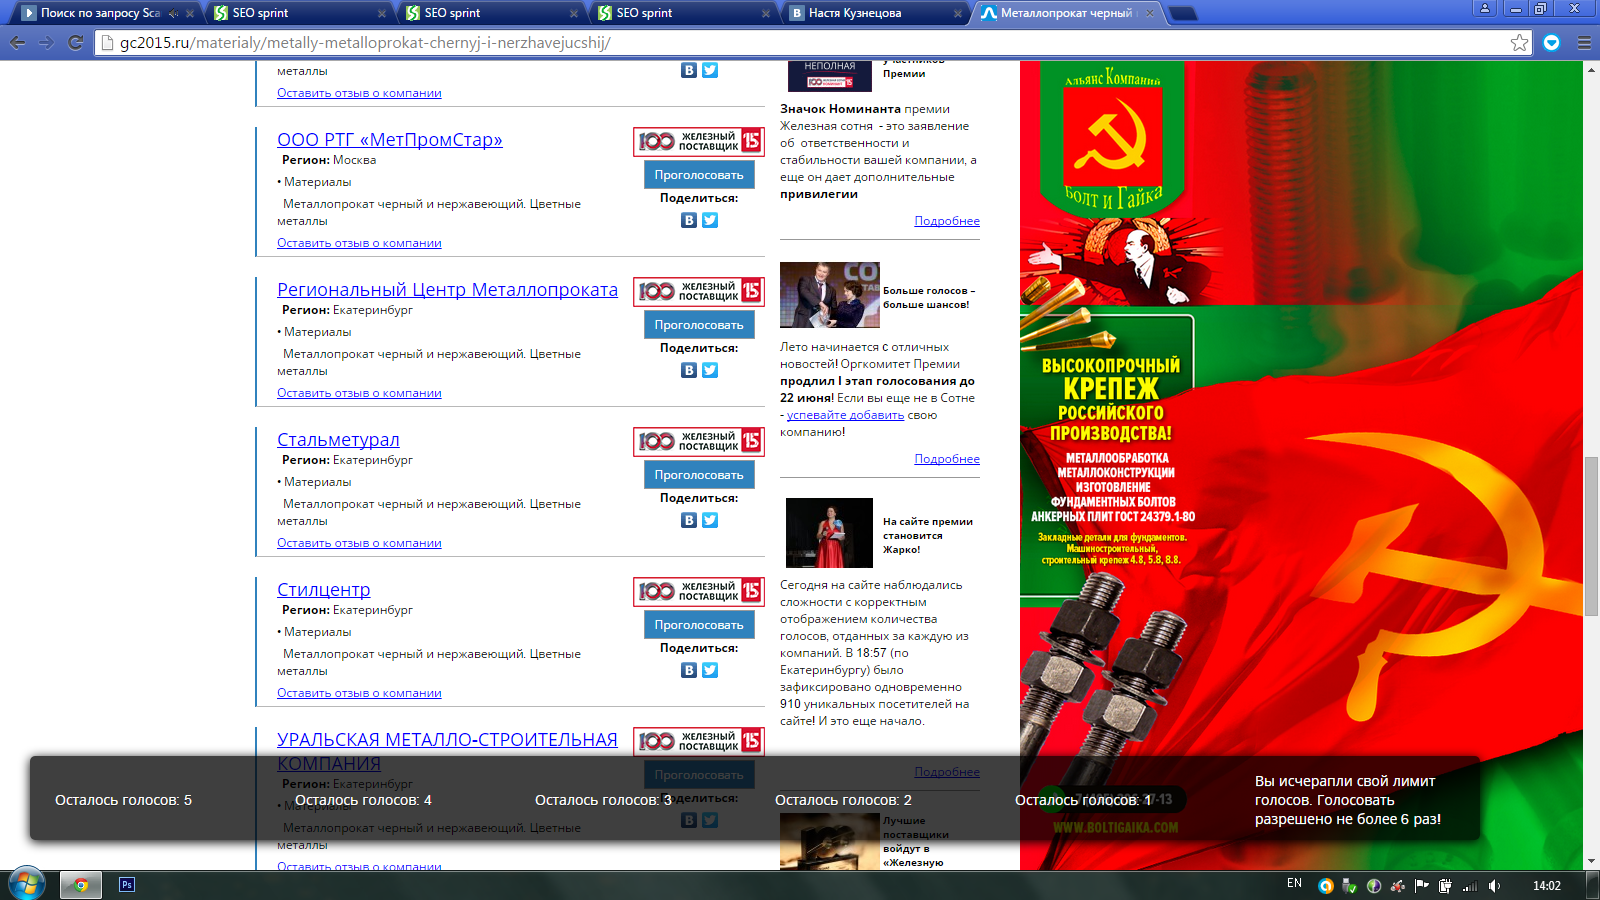Click the Chrome icon in the taskbar

81,884
